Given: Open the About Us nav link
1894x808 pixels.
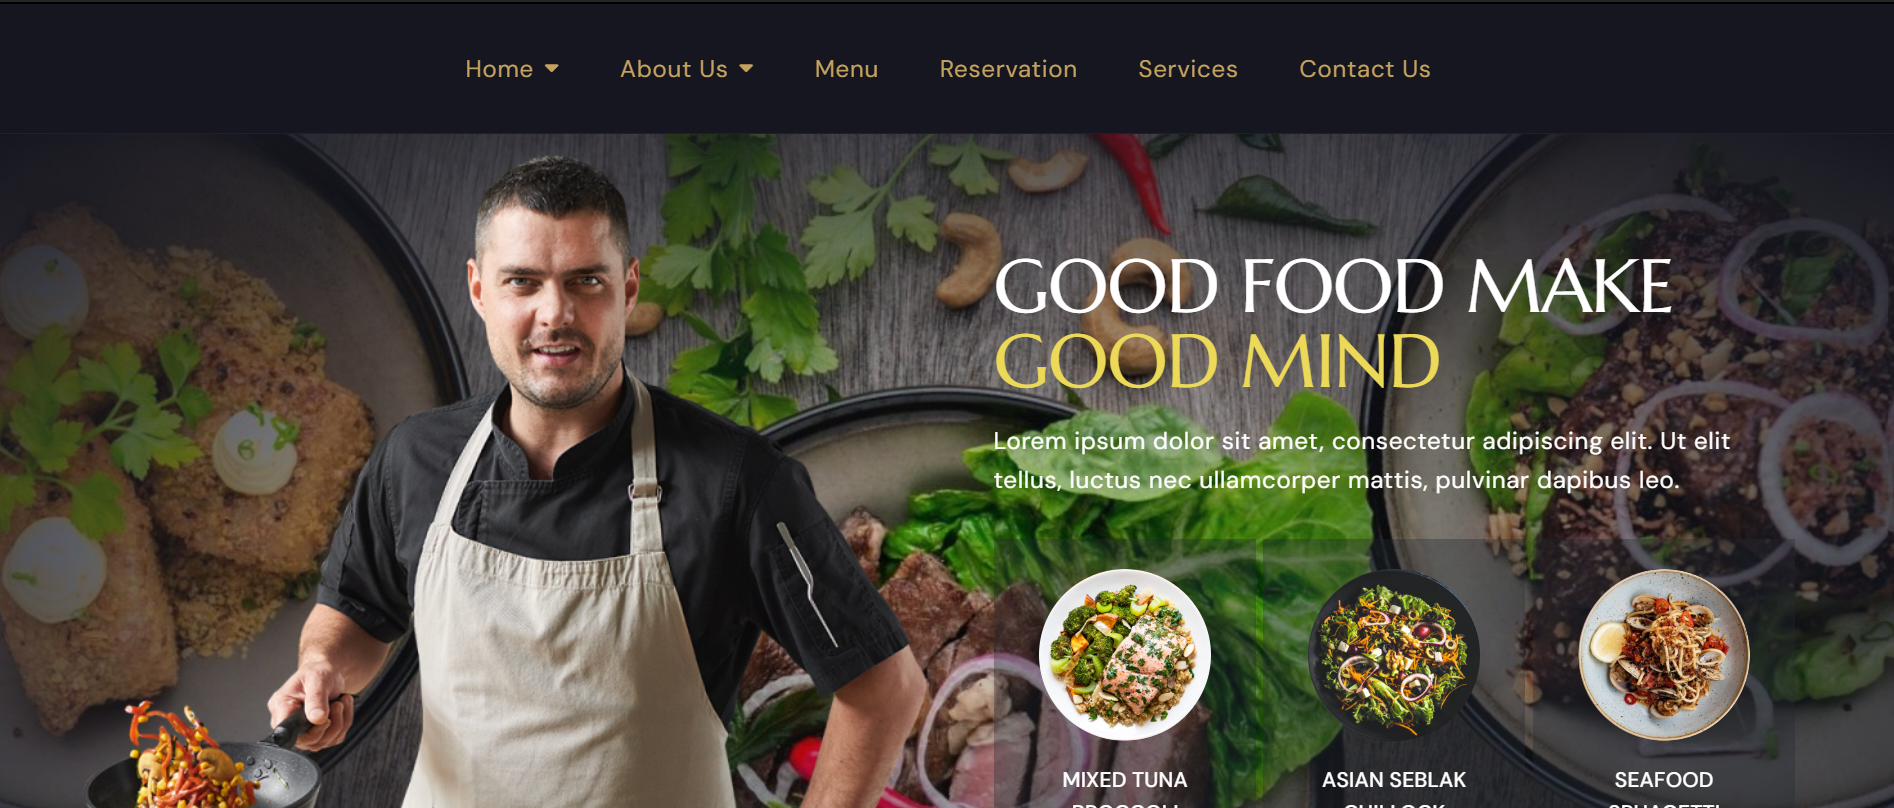Looking at the screenshot, I should [674, 69].
